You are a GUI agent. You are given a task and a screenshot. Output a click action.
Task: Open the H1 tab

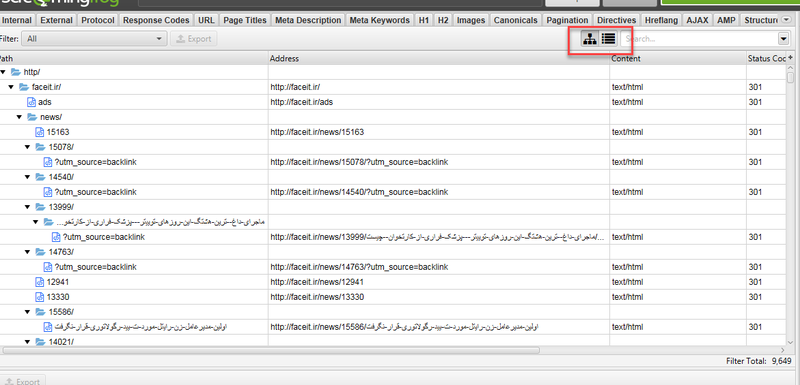[x=423, y=20]
